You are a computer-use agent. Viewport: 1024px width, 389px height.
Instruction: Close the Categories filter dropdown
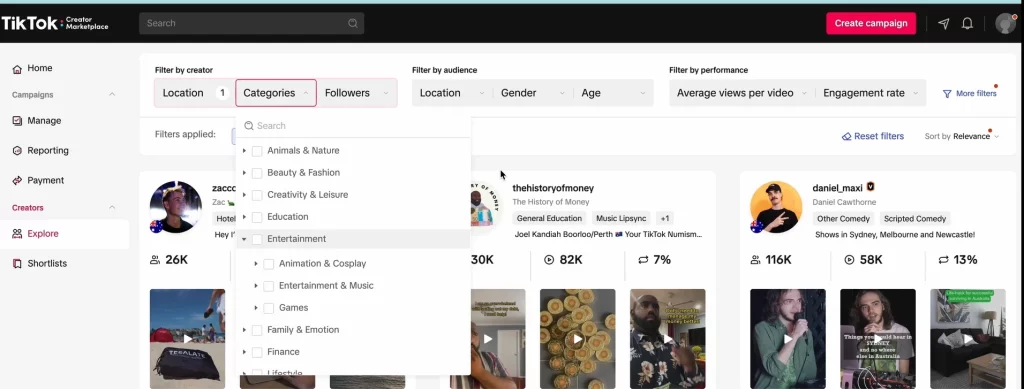pos(276,93)
